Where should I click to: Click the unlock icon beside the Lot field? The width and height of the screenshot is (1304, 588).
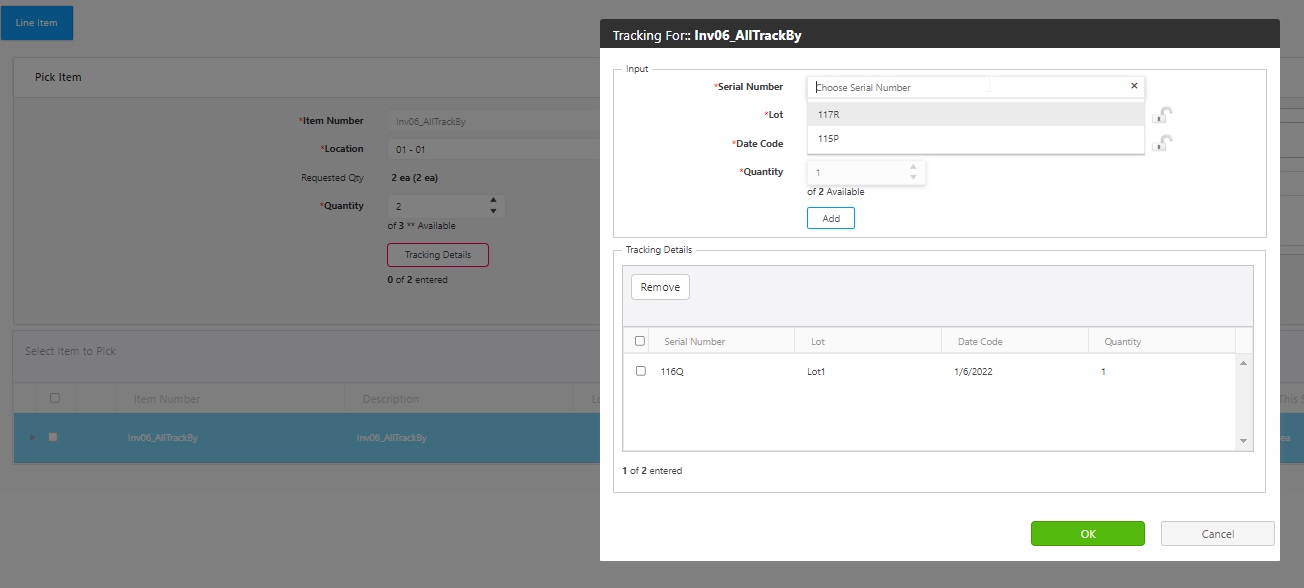1161,115
